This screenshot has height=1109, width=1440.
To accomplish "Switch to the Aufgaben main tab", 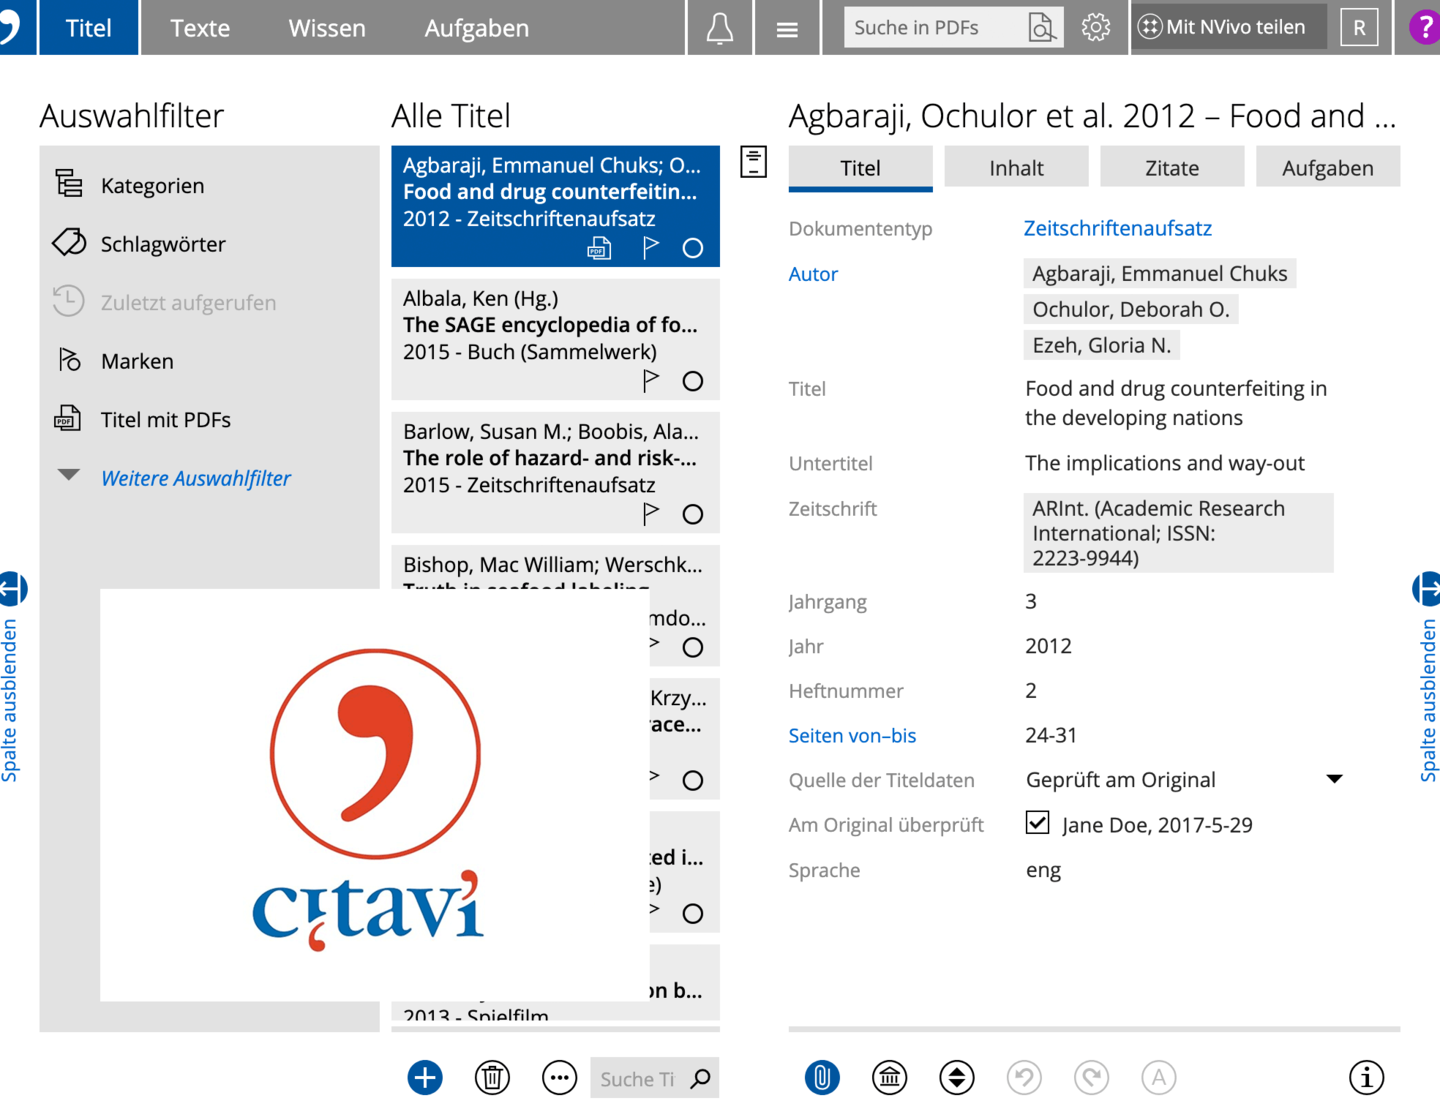I will coord(476,28).
